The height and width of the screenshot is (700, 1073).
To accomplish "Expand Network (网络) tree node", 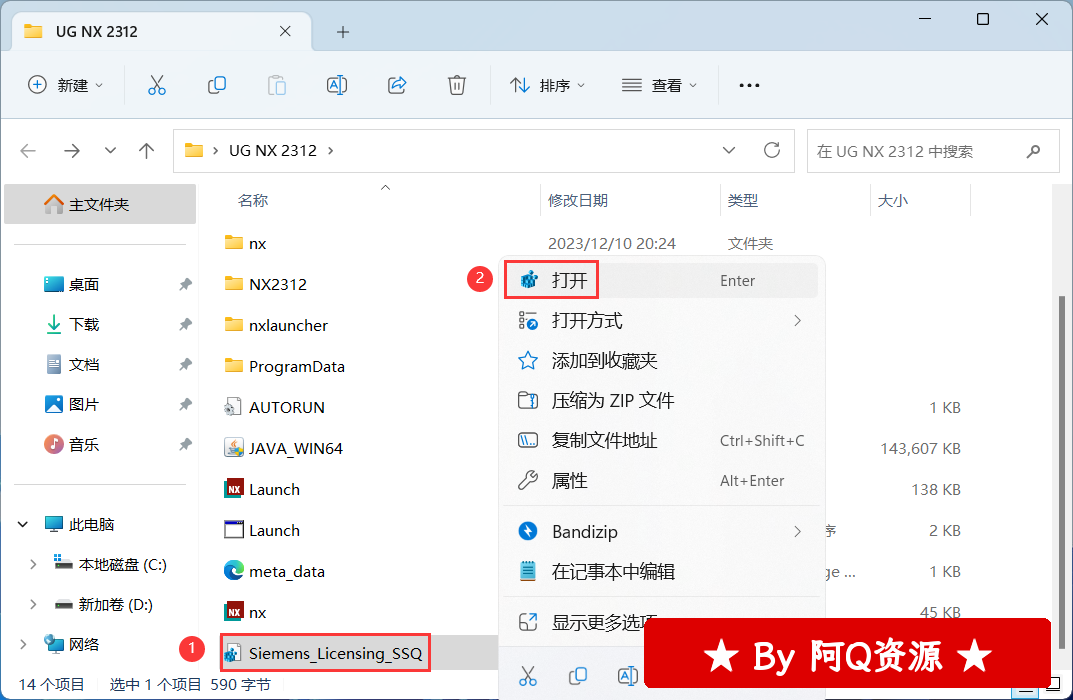I will tap(23, 645).
